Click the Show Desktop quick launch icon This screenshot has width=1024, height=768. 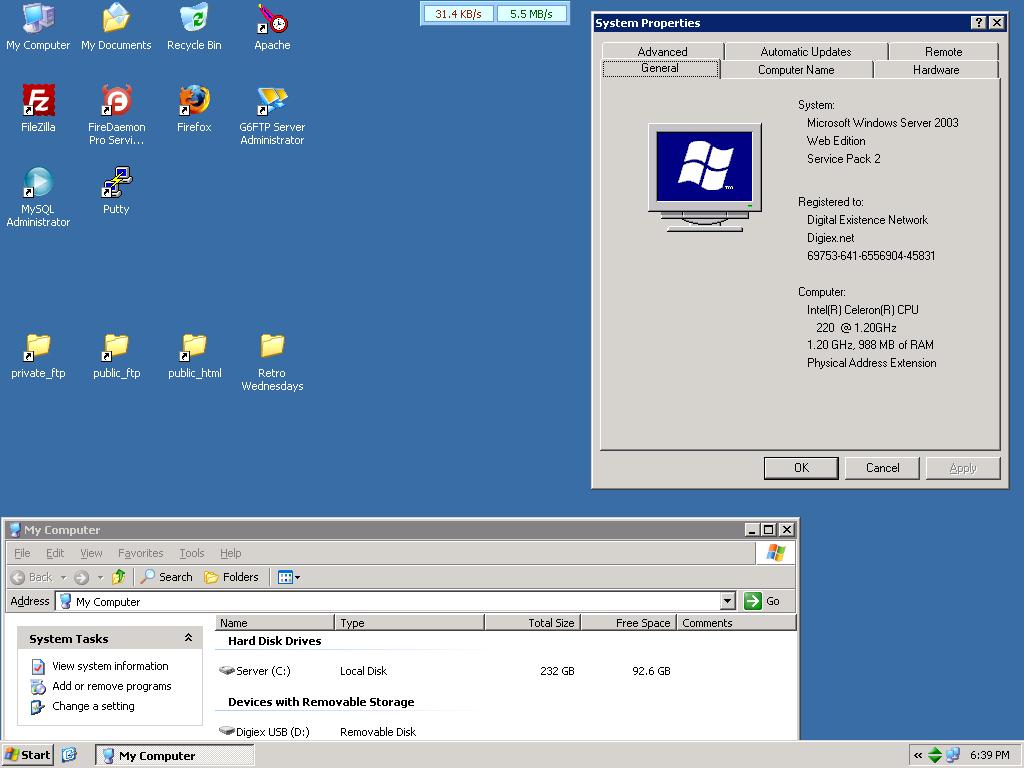(x=69, y=755)
